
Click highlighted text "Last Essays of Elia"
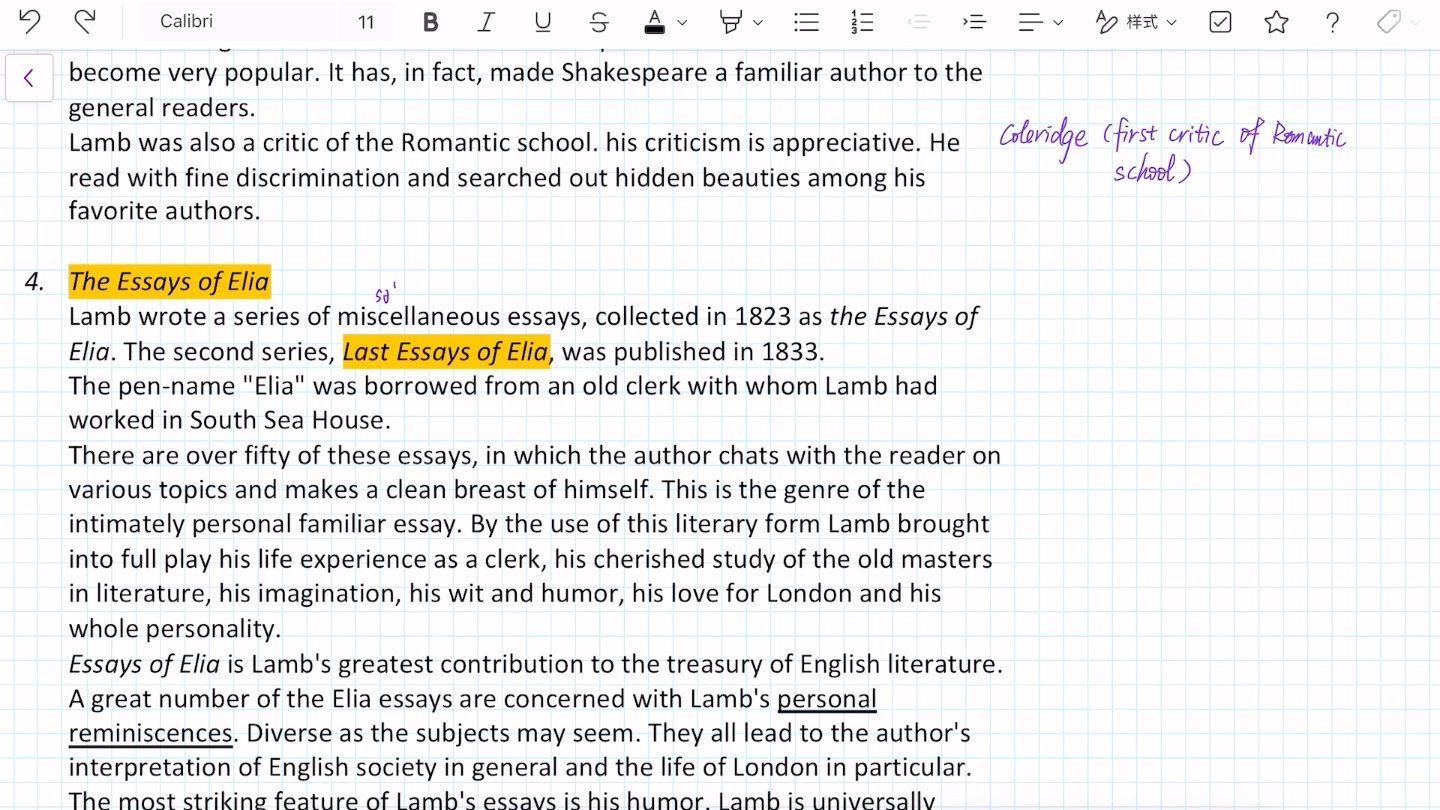tap(446, 352)
